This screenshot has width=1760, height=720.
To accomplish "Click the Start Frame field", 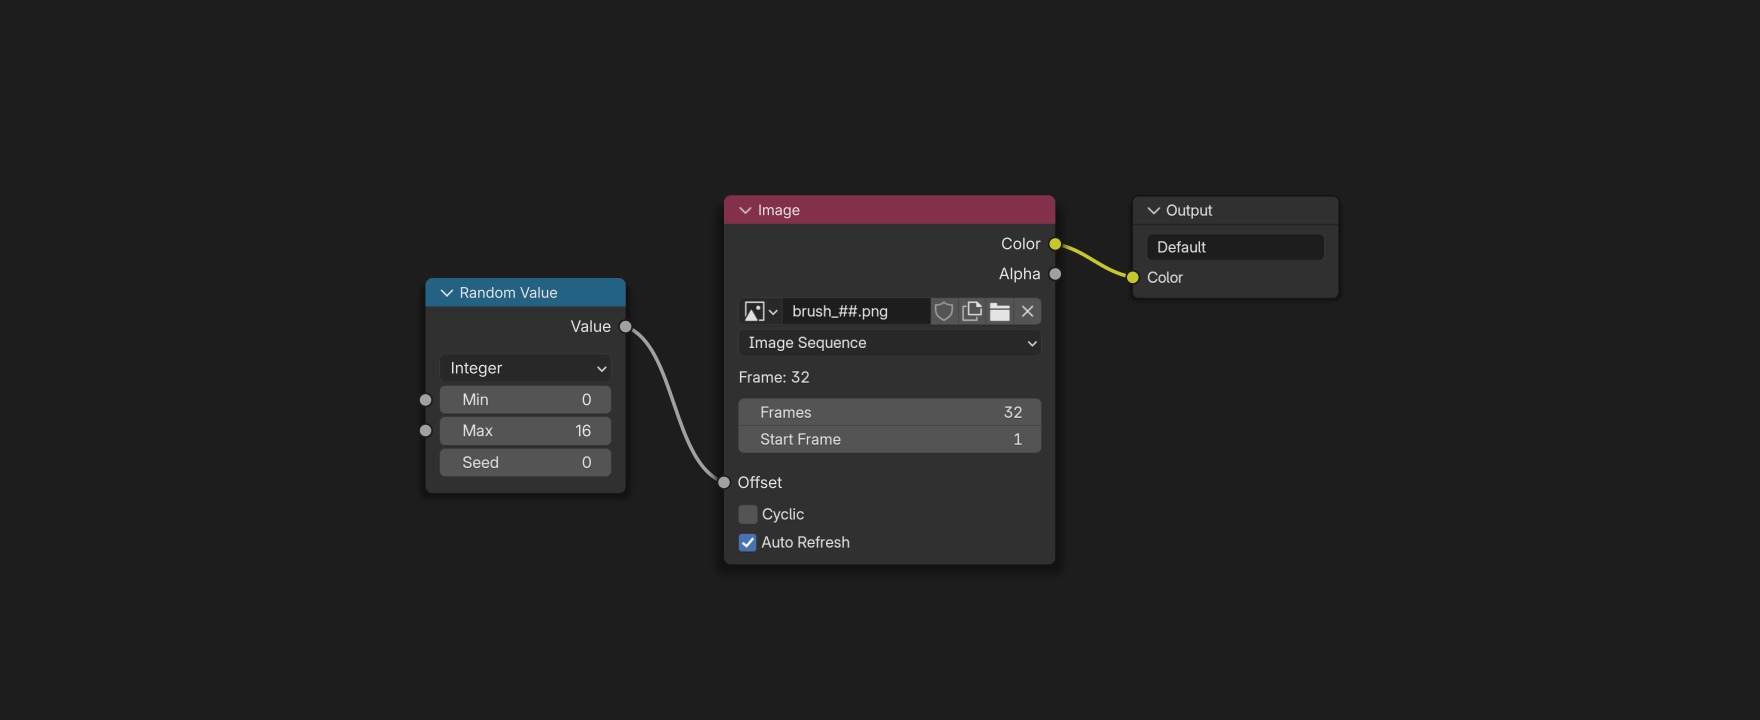I will point(890,439).
